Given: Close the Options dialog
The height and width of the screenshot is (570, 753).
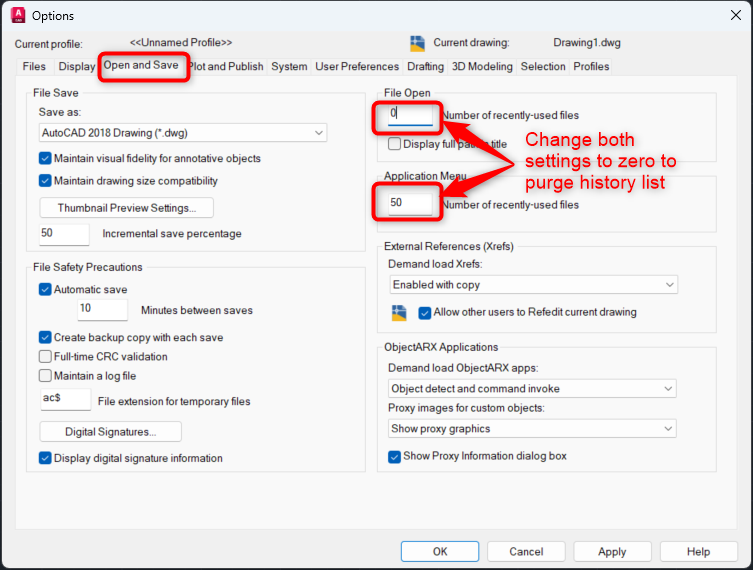Looking at the screenshot, I should click(735, 15).
